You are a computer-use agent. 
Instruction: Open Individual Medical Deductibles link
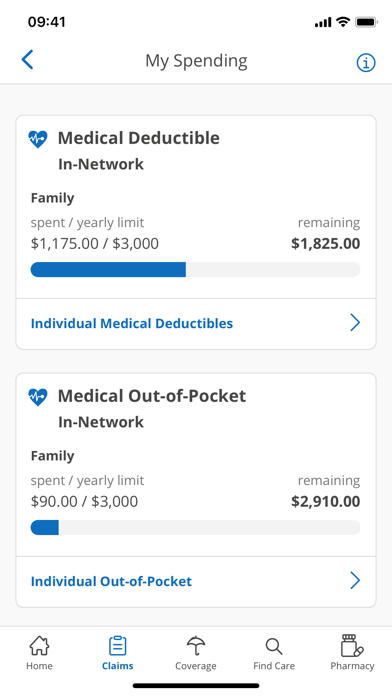point(132,323)
